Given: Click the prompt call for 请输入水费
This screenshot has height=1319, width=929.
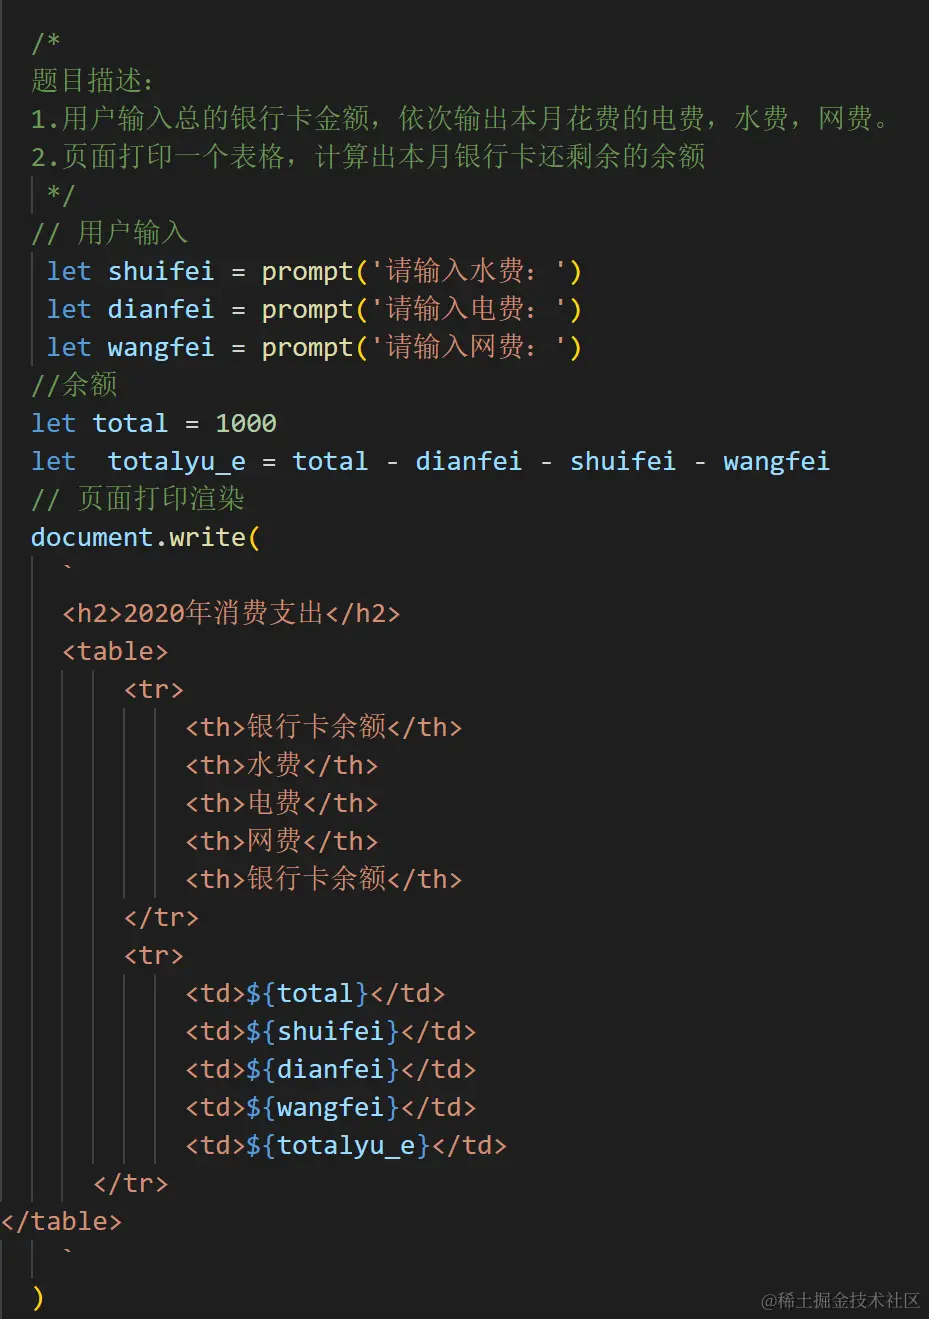Looking at the screenshot, I should coord(307,271).
